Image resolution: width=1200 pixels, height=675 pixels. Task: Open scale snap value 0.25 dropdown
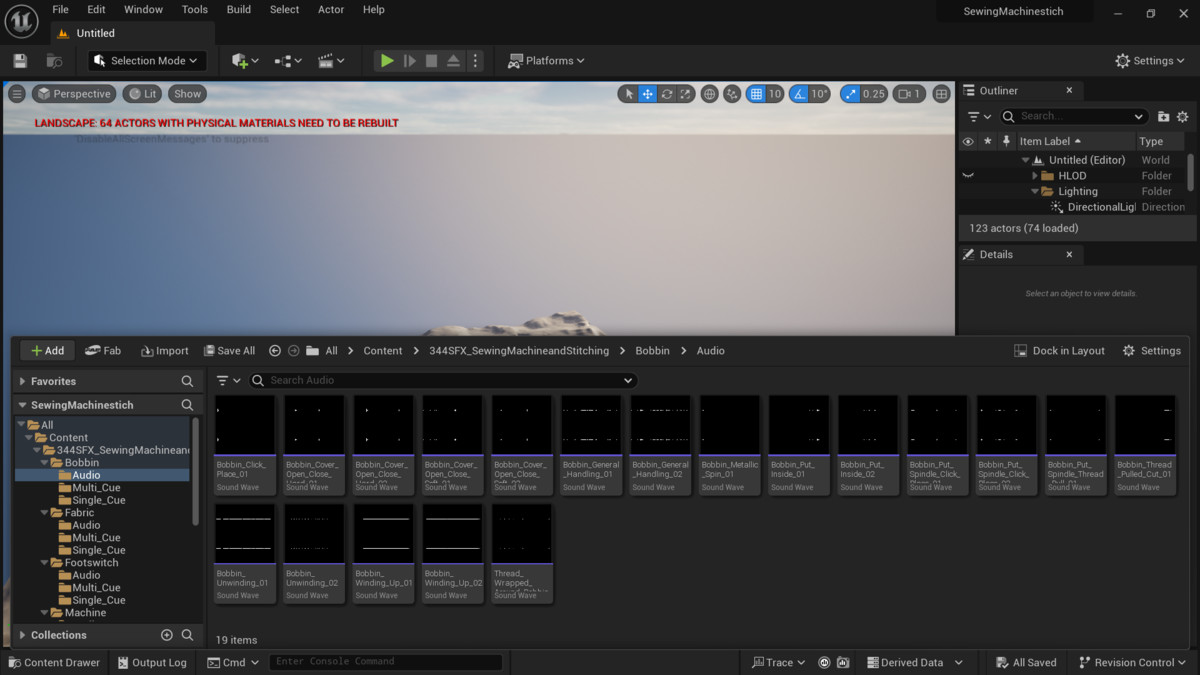pyautogui.click(x=874, y=94)
